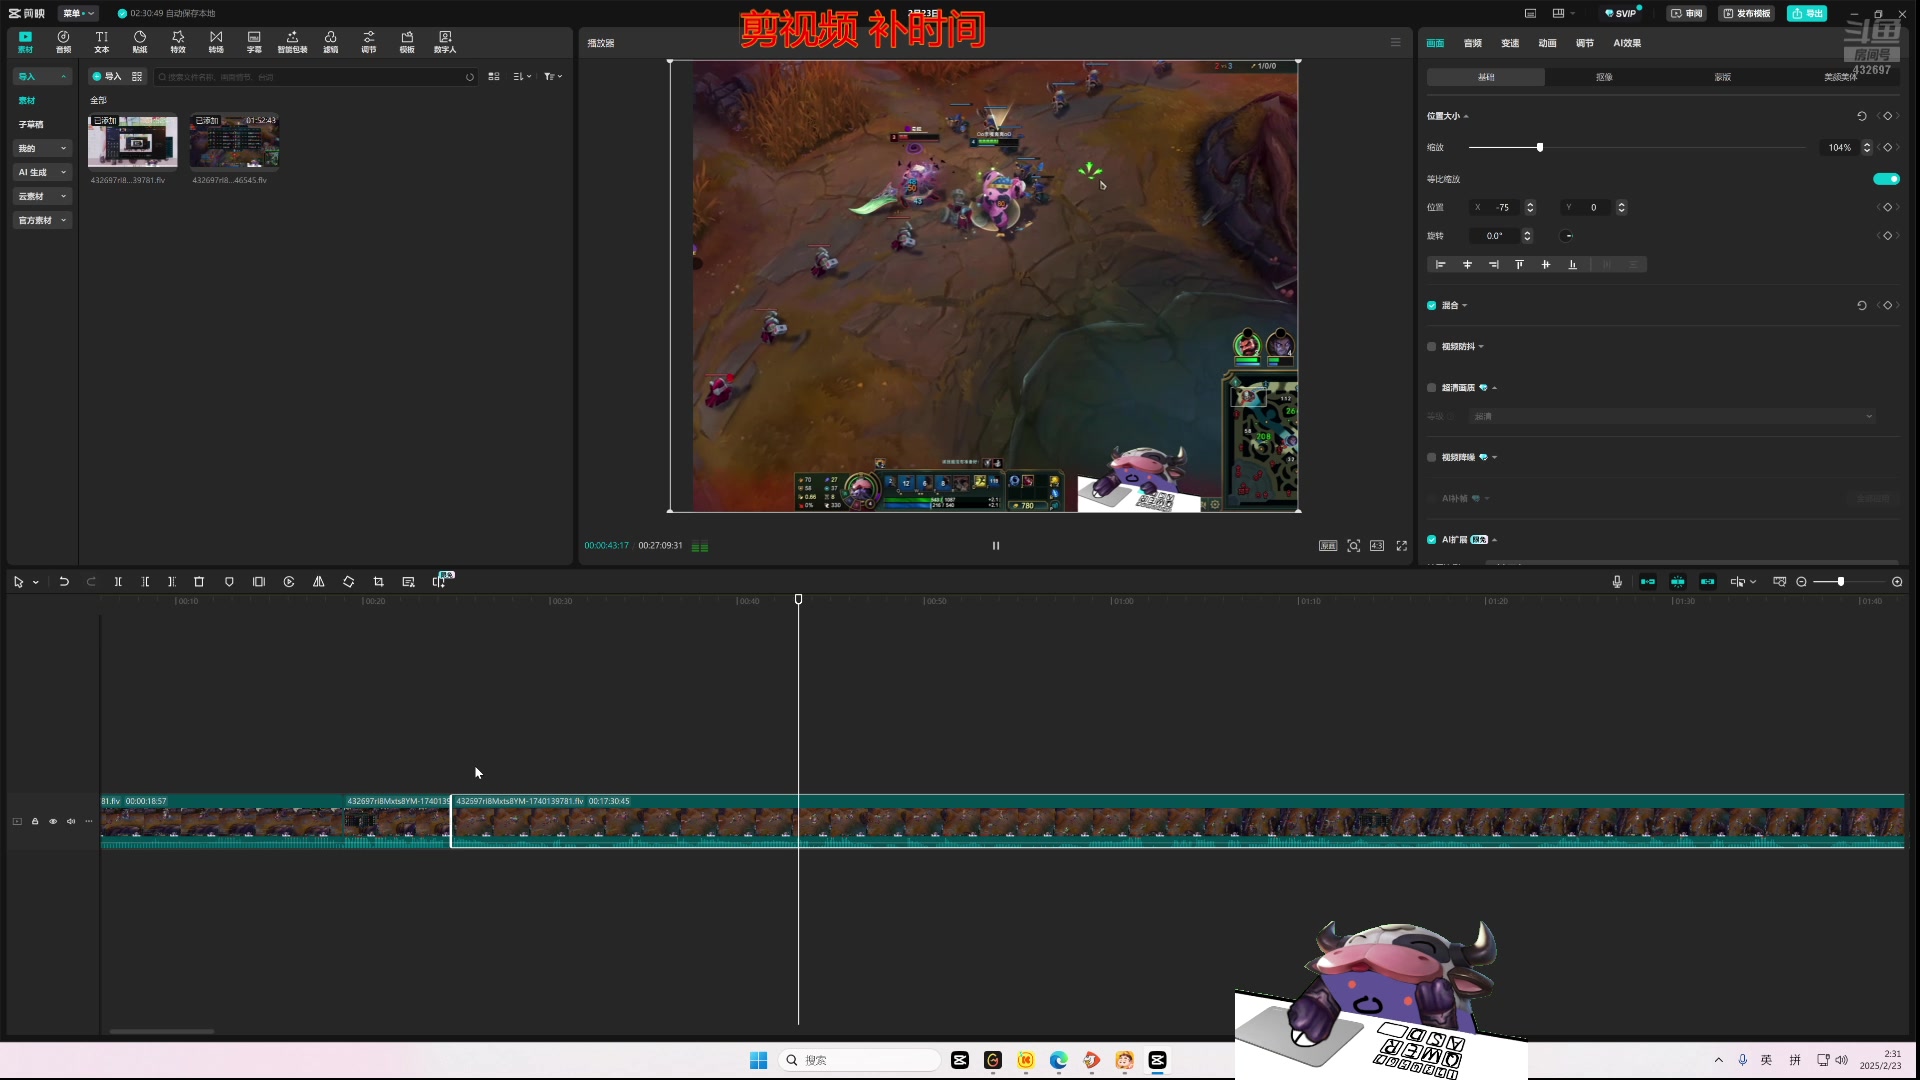This screenshot has width=1920, height=1080.
Task: Collapse the 导入 section in sidebar
Action: (42, 76)
